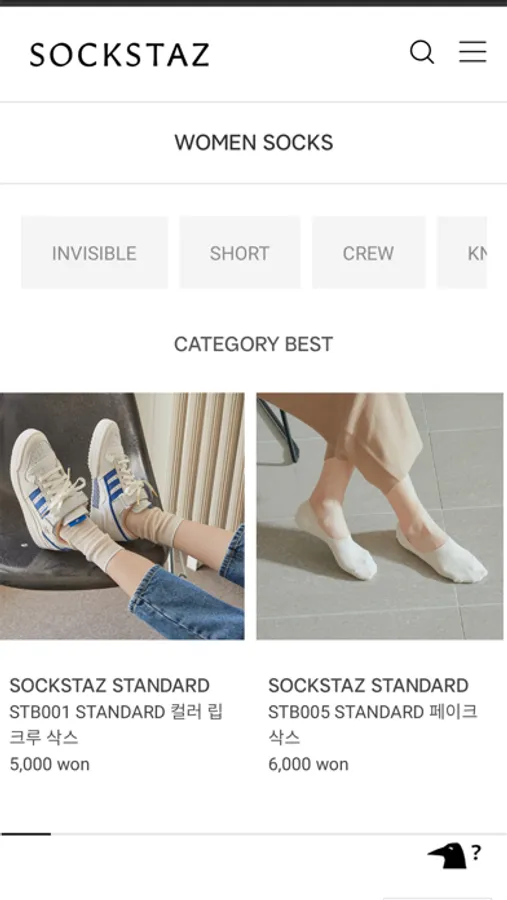Open the white fake socks product photo
Viewport: 507px width, 900px height.
380,516
